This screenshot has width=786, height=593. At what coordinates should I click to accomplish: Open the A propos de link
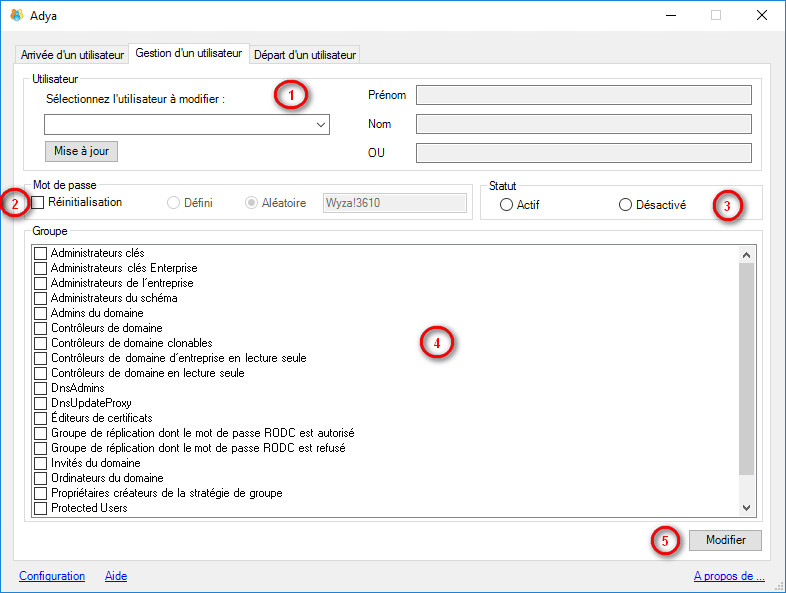click(728, 576)
